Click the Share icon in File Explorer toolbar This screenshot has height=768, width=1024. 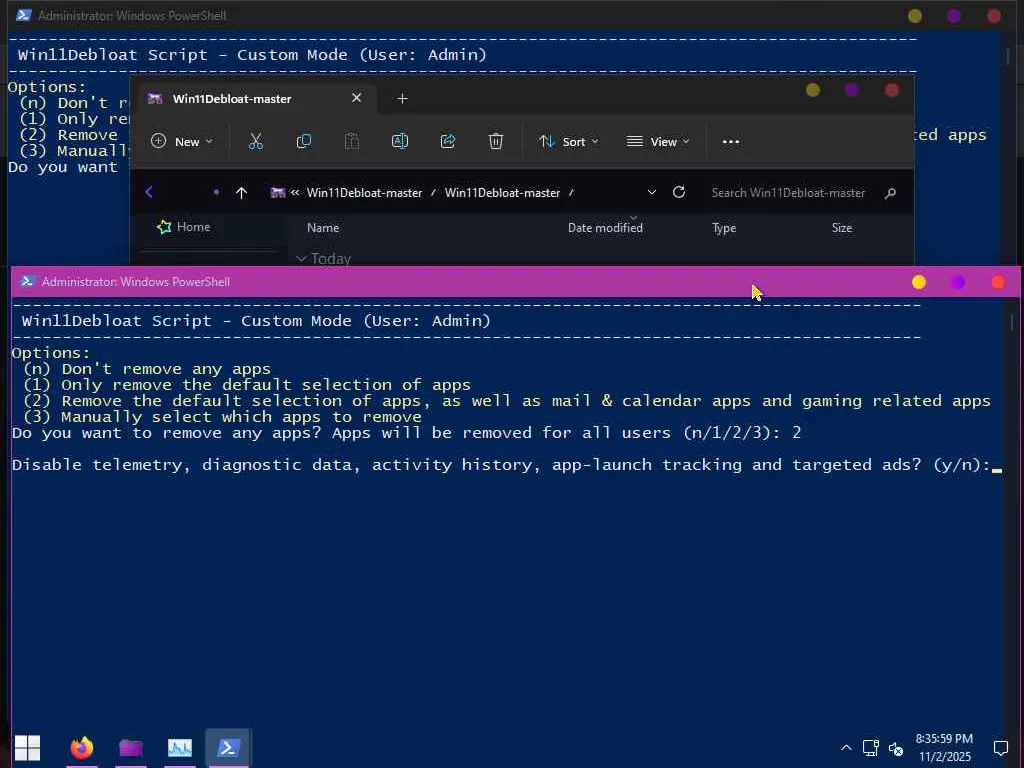click(448, 141)
